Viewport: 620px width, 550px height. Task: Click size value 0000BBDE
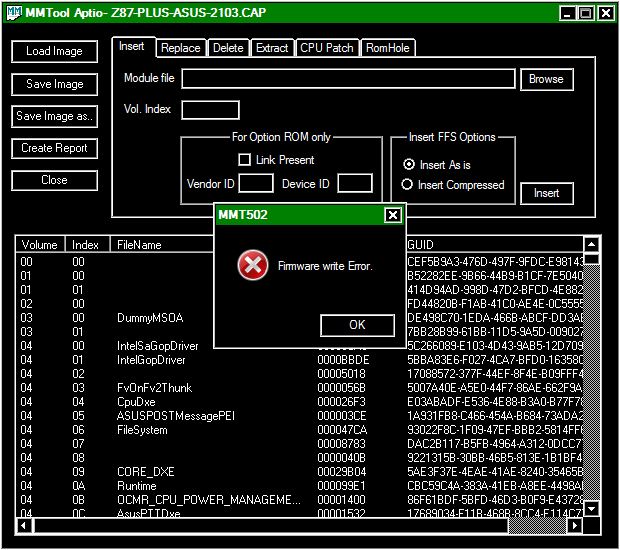(x=343, y=360)
